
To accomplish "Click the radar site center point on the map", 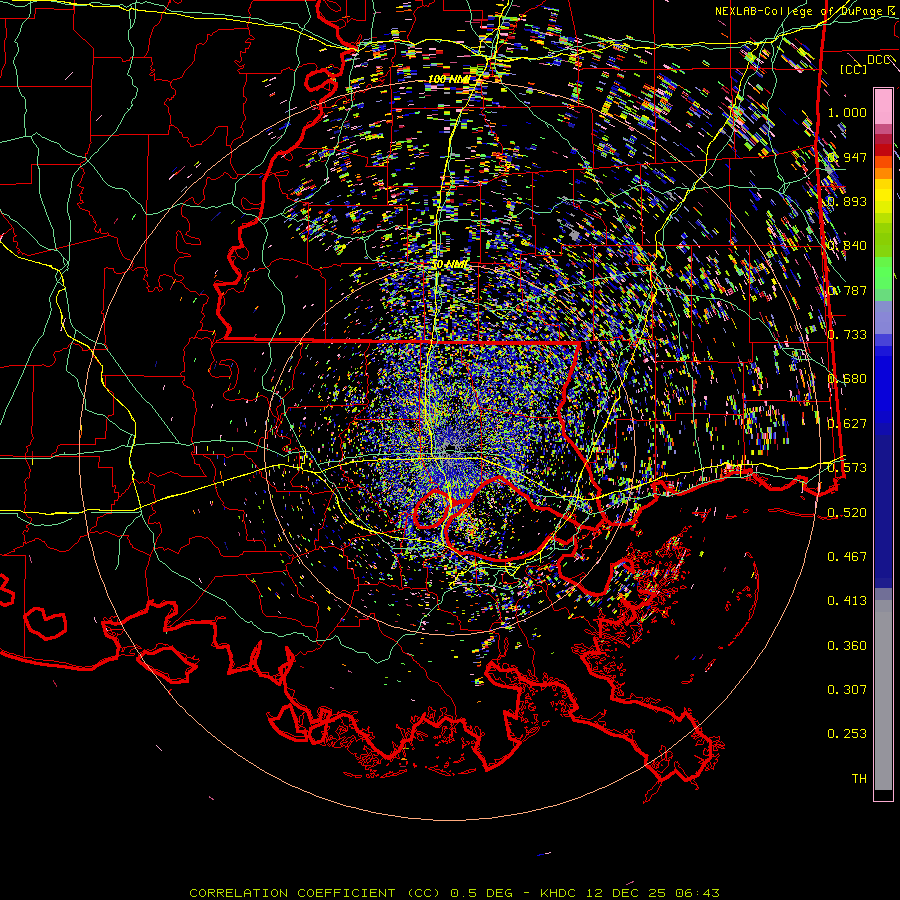I will click(x=450, y=449).
